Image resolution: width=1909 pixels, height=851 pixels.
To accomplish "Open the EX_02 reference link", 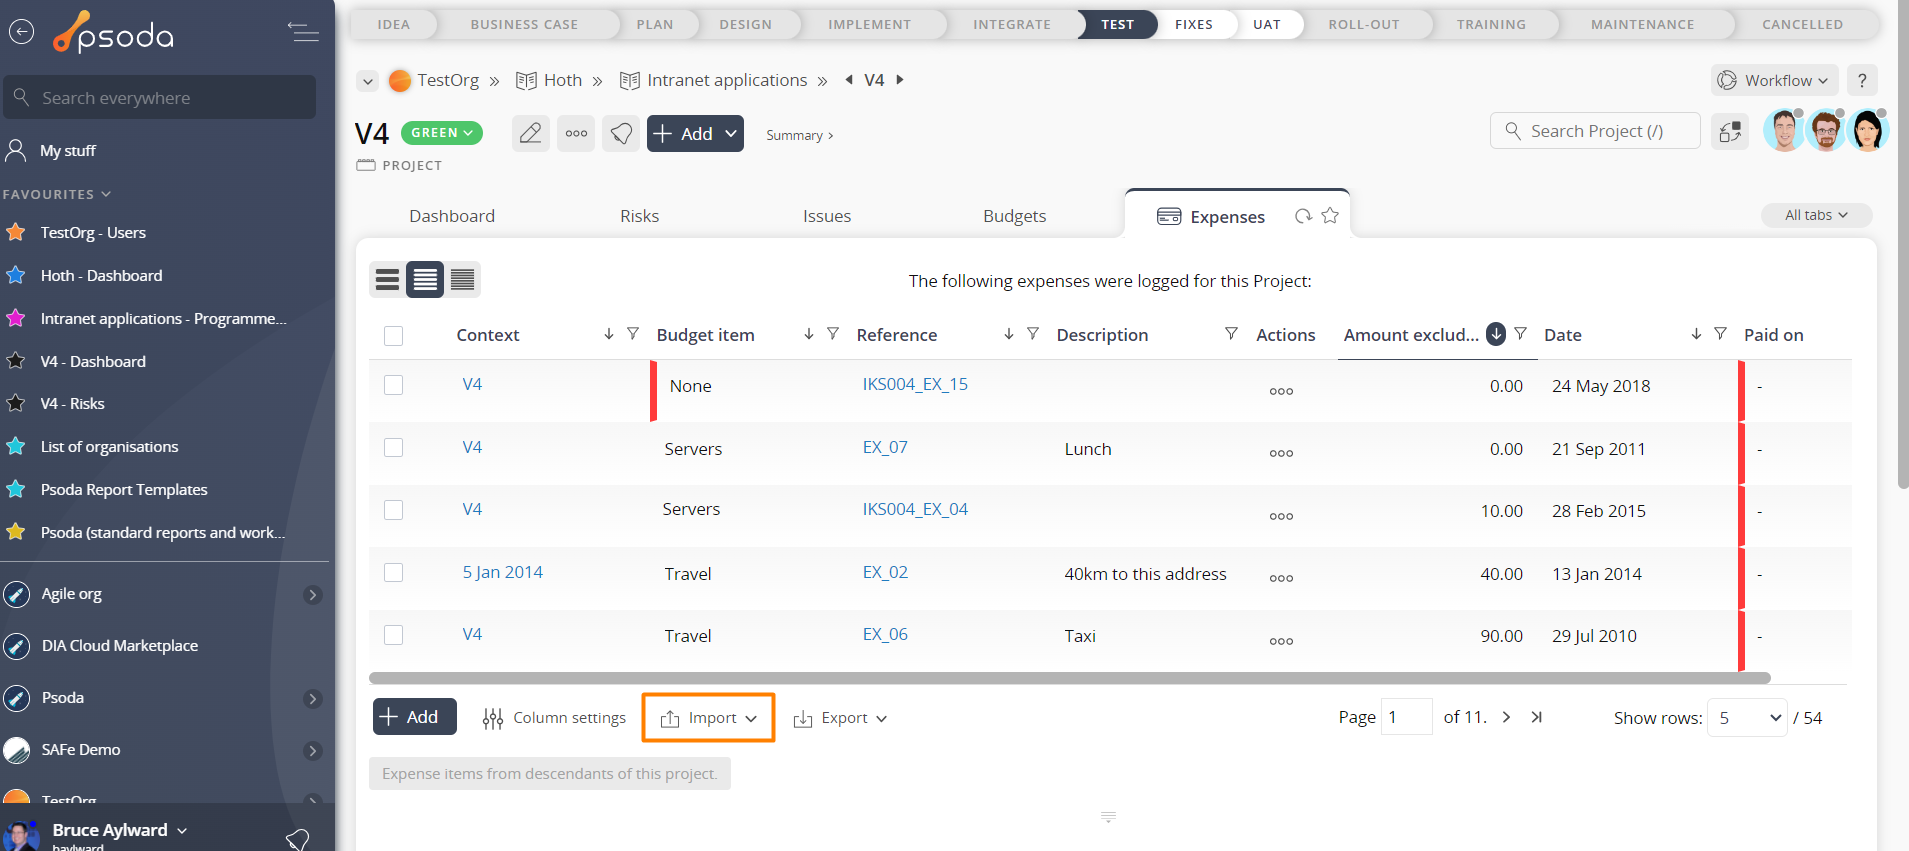I will 885,572.
